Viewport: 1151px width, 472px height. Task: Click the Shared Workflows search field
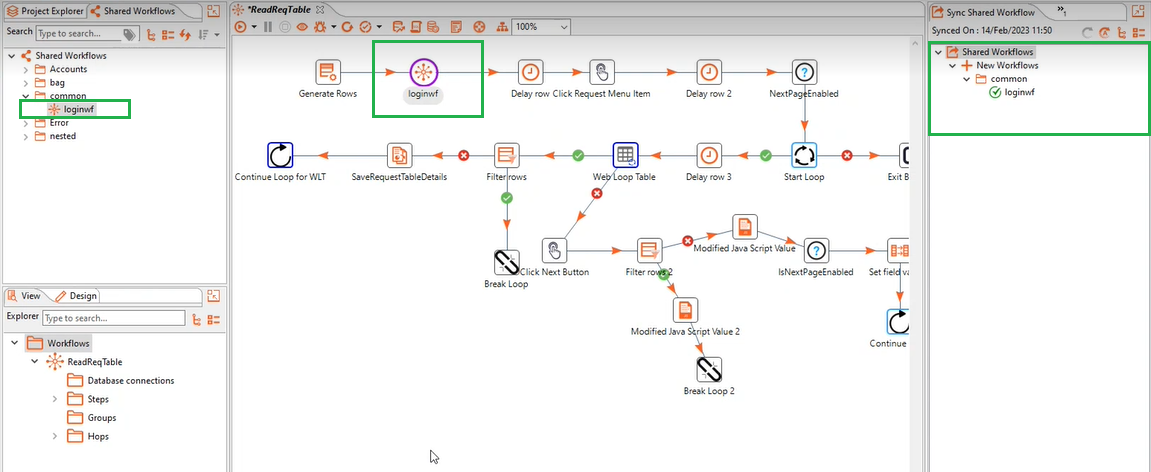(78, 33)
